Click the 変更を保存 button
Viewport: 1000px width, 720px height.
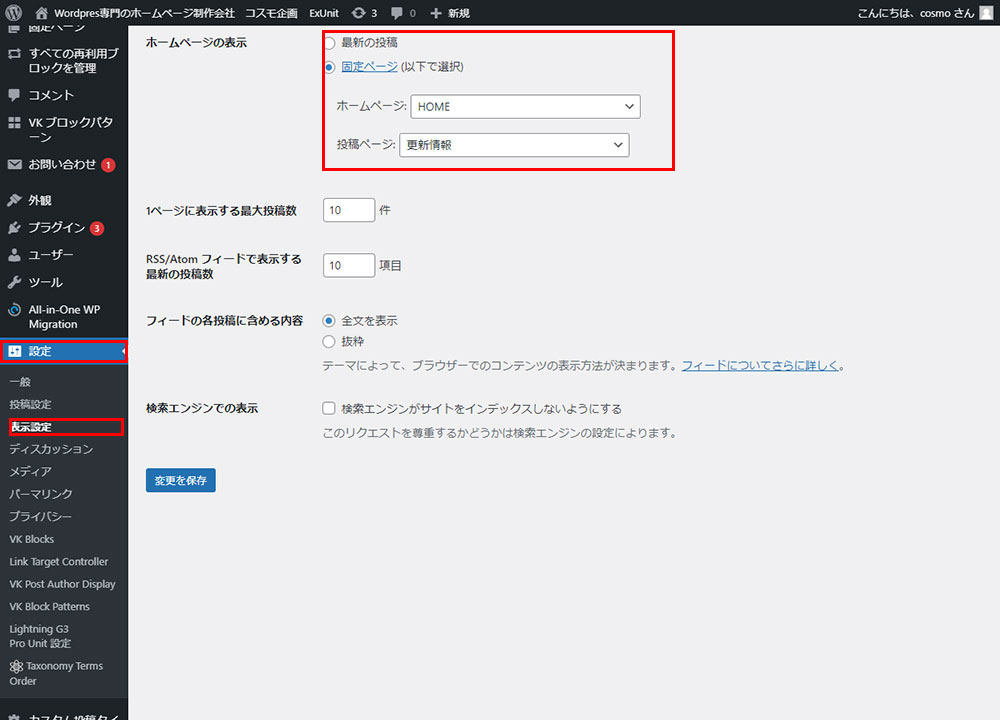pos(180,481)
